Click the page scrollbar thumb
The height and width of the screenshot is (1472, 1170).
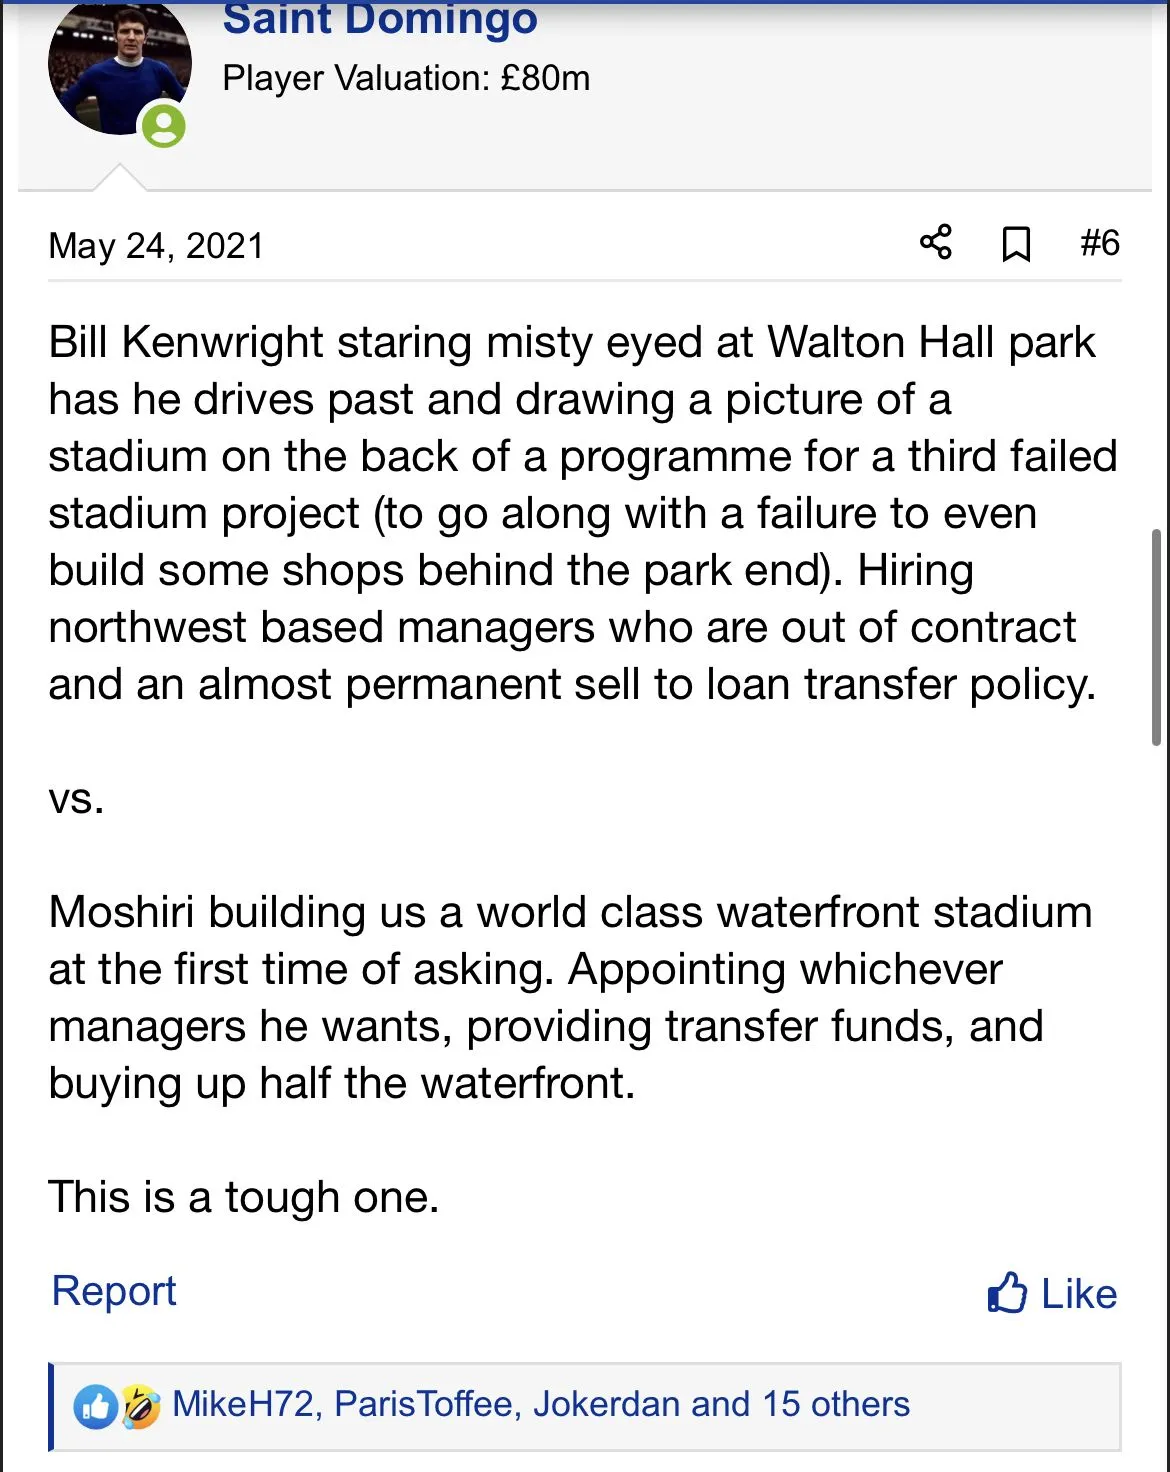tap(1156, 638)
